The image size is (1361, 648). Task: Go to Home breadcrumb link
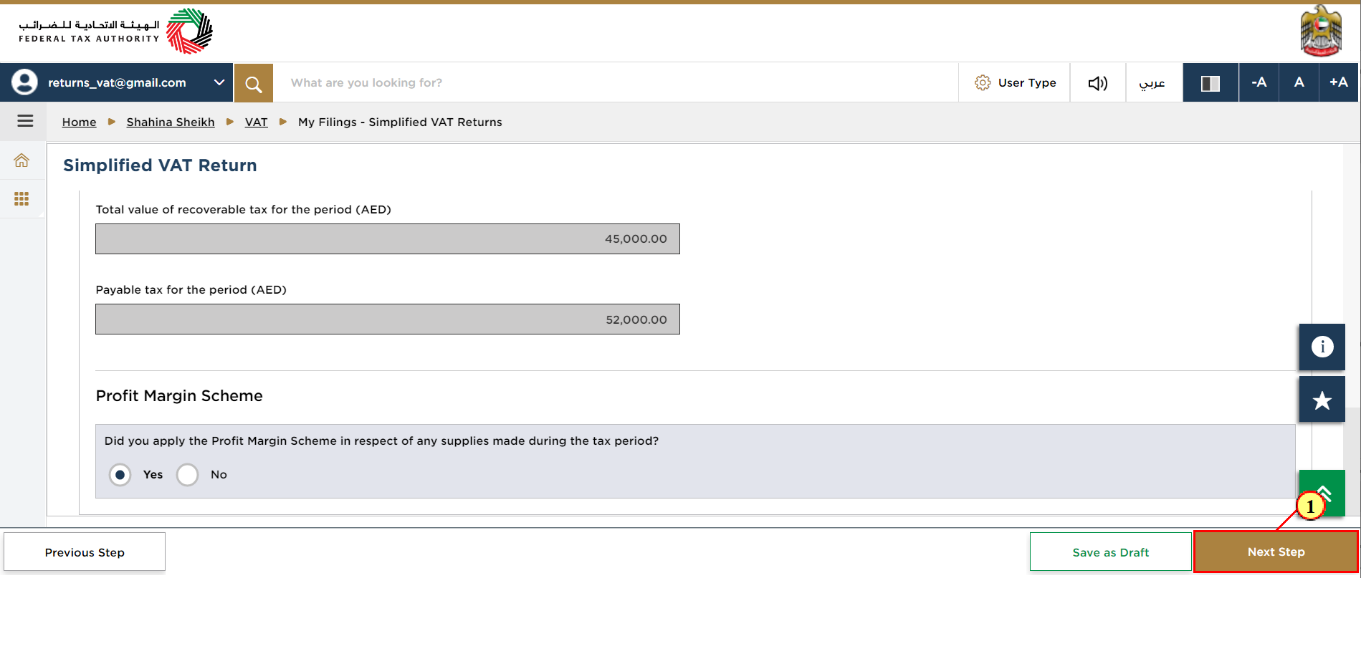tap(79, 122)
